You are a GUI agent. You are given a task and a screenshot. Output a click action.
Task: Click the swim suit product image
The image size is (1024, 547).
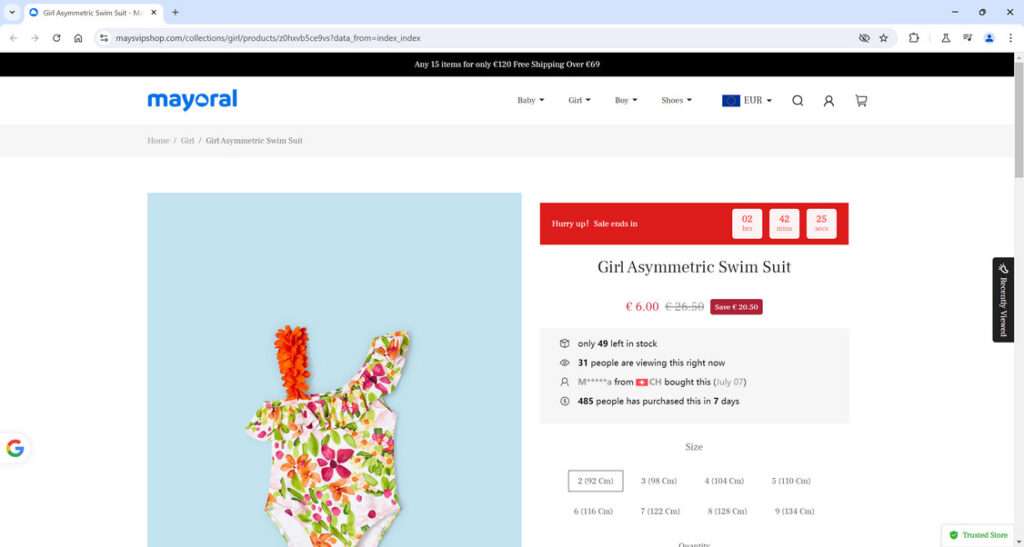334,369
